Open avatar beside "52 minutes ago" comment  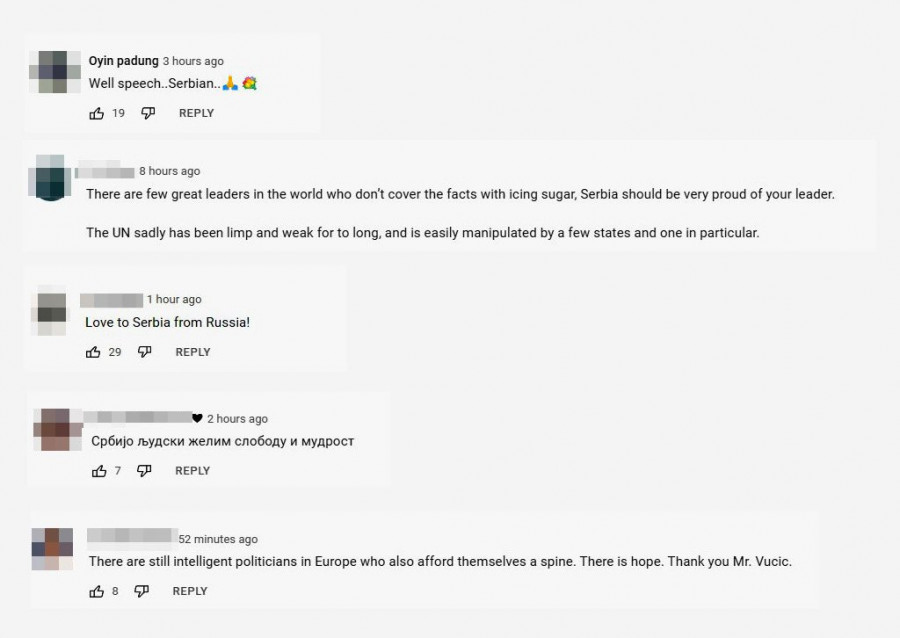click(52, 548)
